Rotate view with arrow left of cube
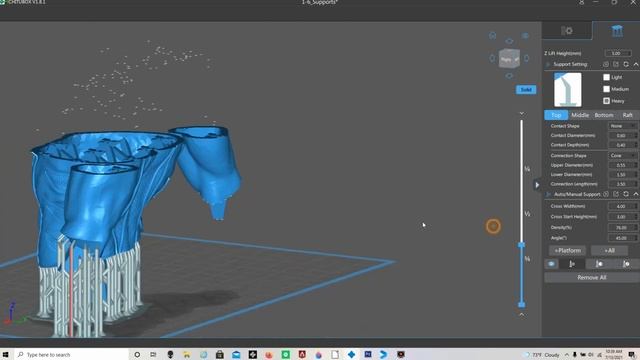This screenshot has height=360, width=640. (x=492, y=58)
